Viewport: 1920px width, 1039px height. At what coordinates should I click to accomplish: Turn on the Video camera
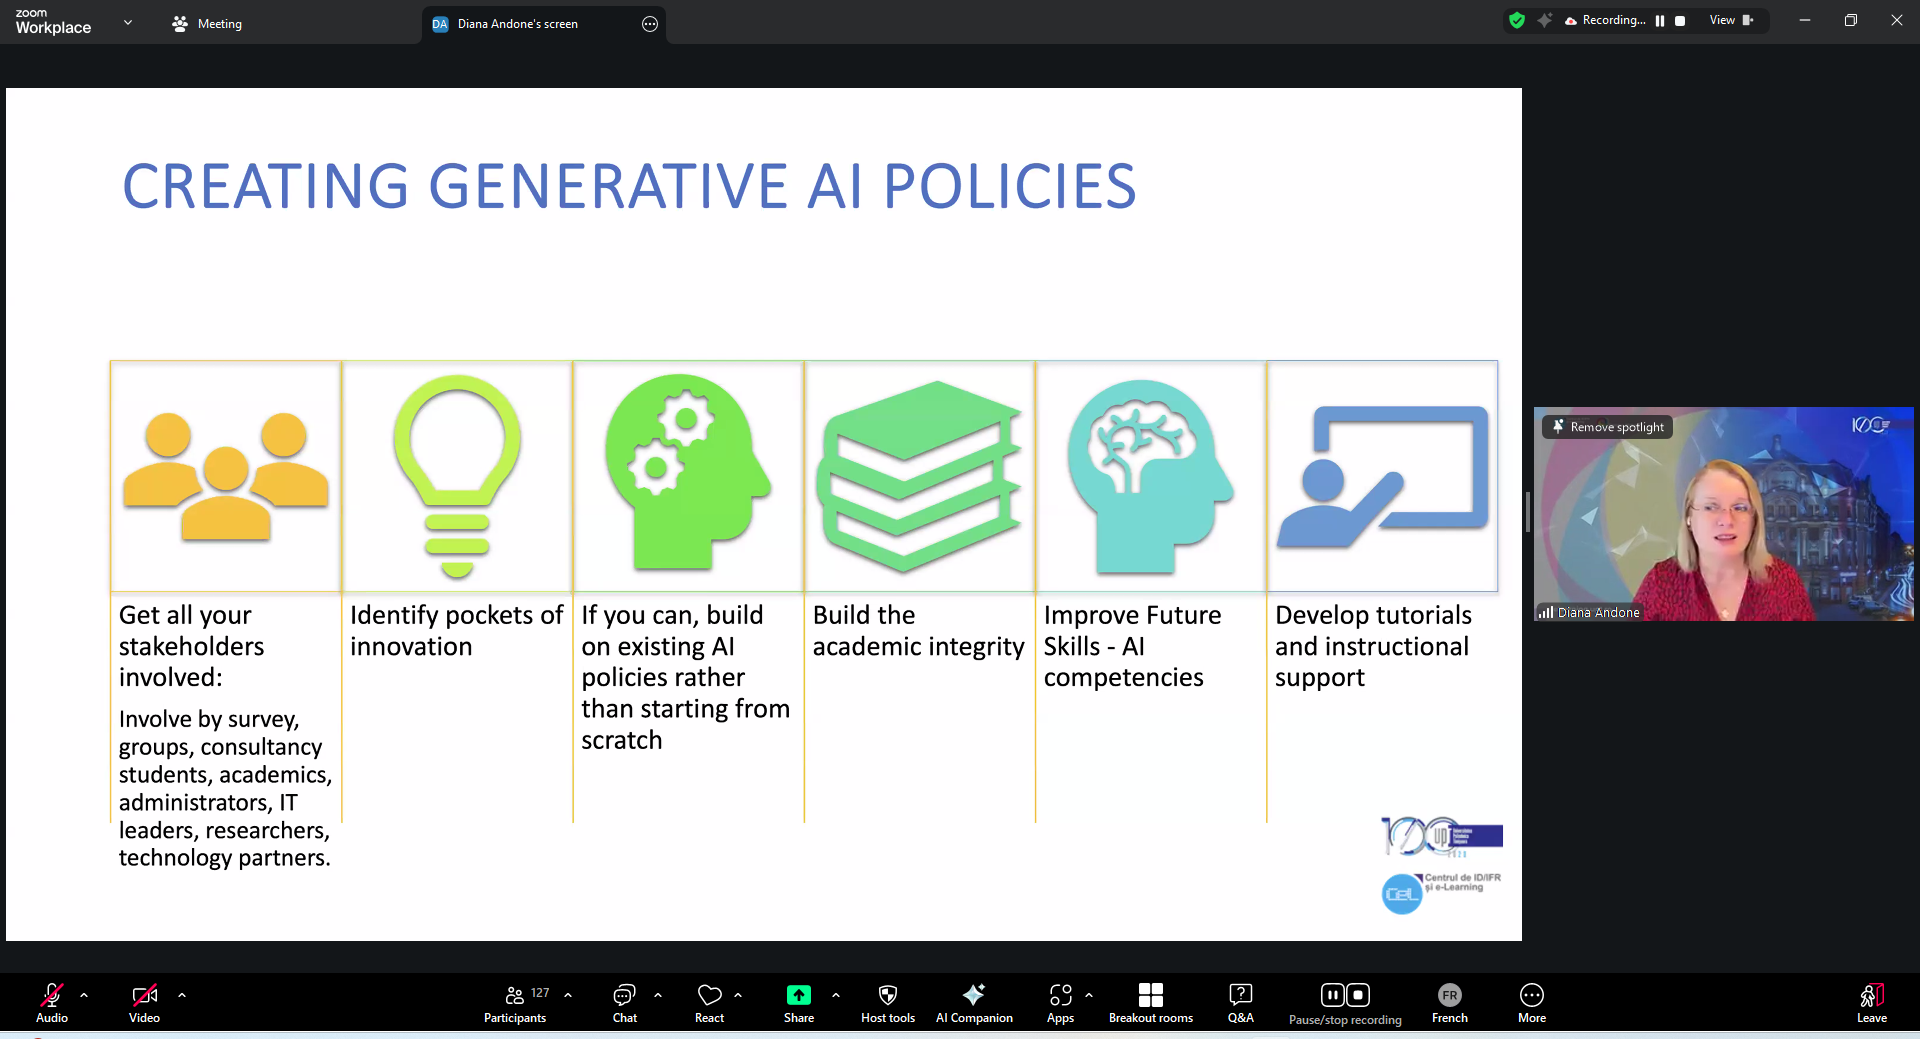point(144,1002)
